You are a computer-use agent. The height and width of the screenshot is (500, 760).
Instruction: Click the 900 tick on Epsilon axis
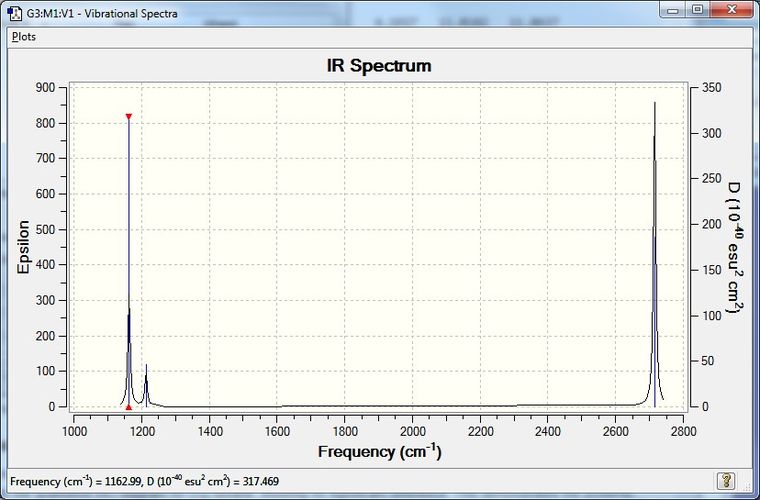click(46, 88)
